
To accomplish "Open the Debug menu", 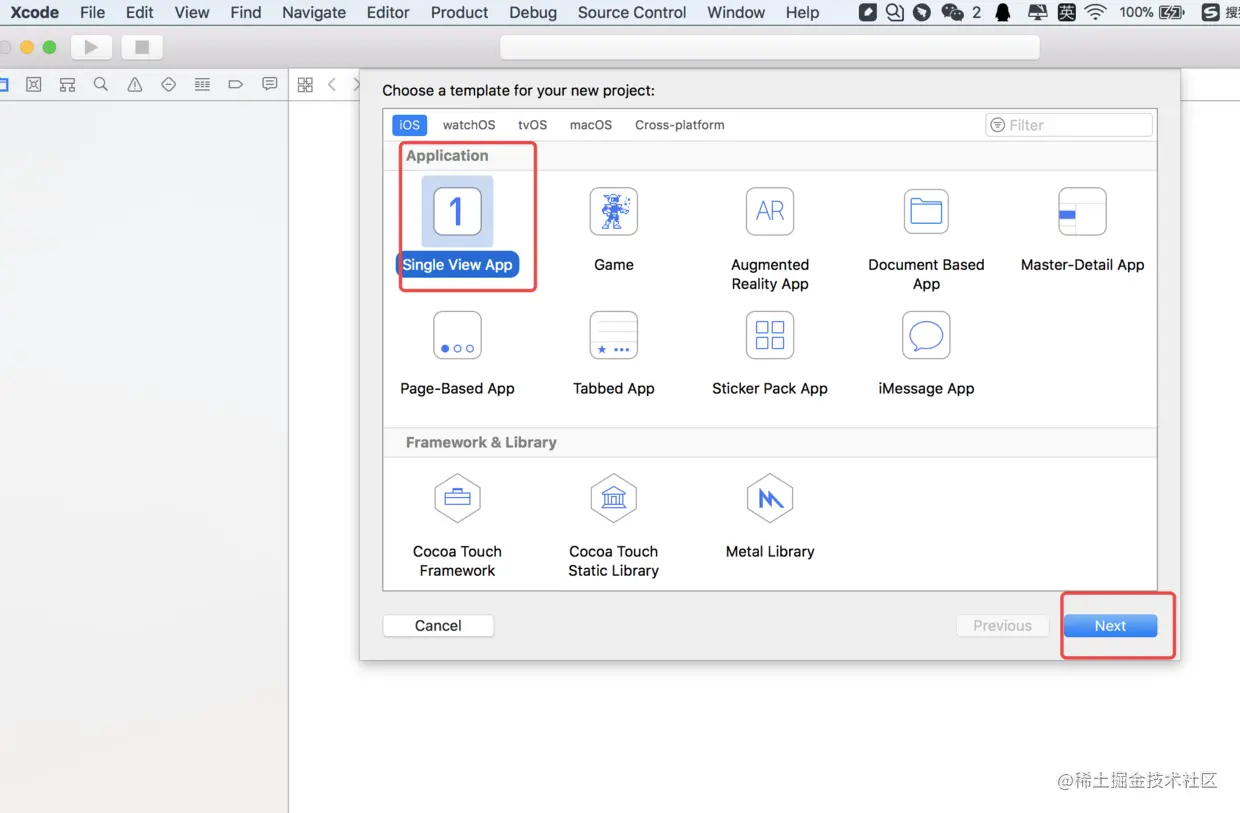I will 533,12.
